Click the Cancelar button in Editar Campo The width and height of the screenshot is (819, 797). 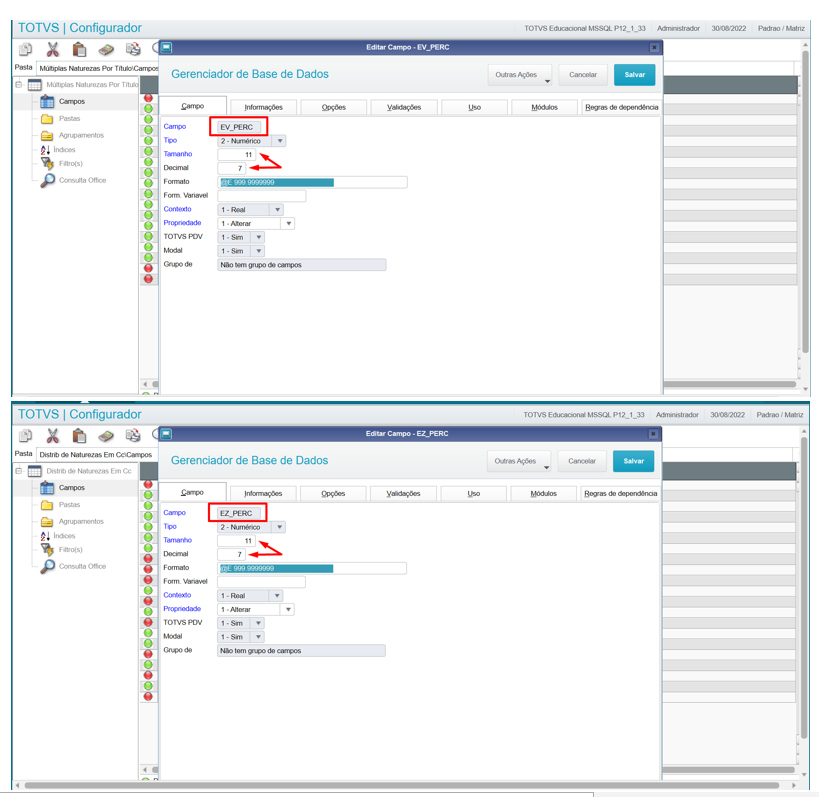point(582,74)
